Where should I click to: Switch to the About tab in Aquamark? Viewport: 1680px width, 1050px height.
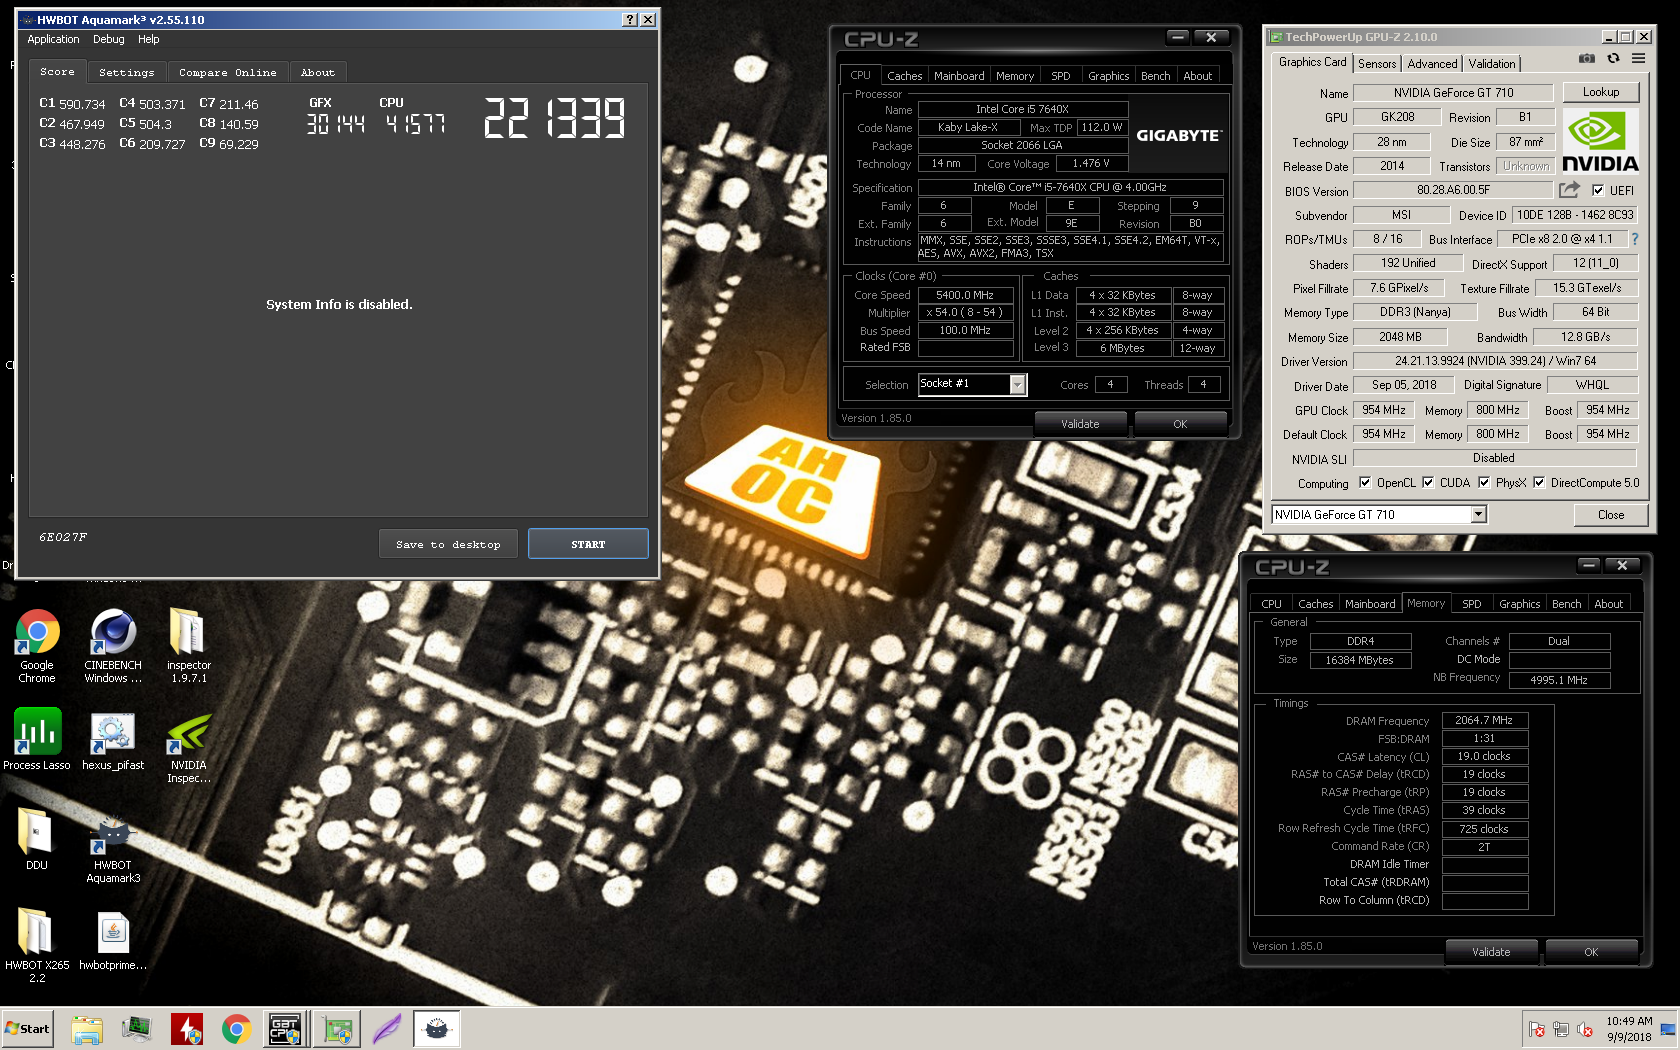pyautogui.click(x=318, y=72)
